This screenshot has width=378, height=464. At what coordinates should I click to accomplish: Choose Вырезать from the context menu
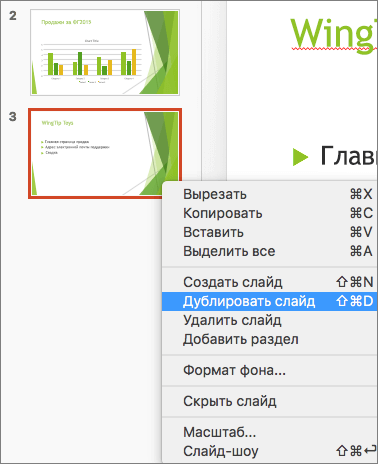269,194
